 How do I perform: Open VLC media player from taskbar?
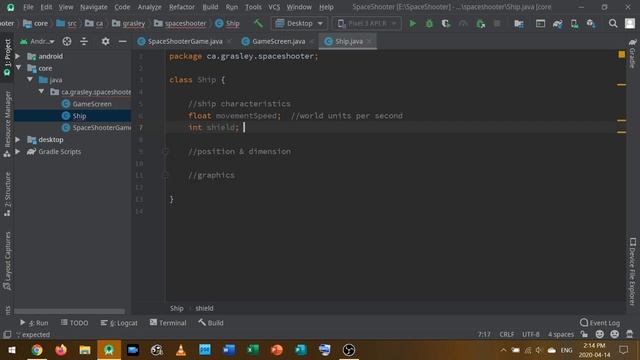[181, 350]
